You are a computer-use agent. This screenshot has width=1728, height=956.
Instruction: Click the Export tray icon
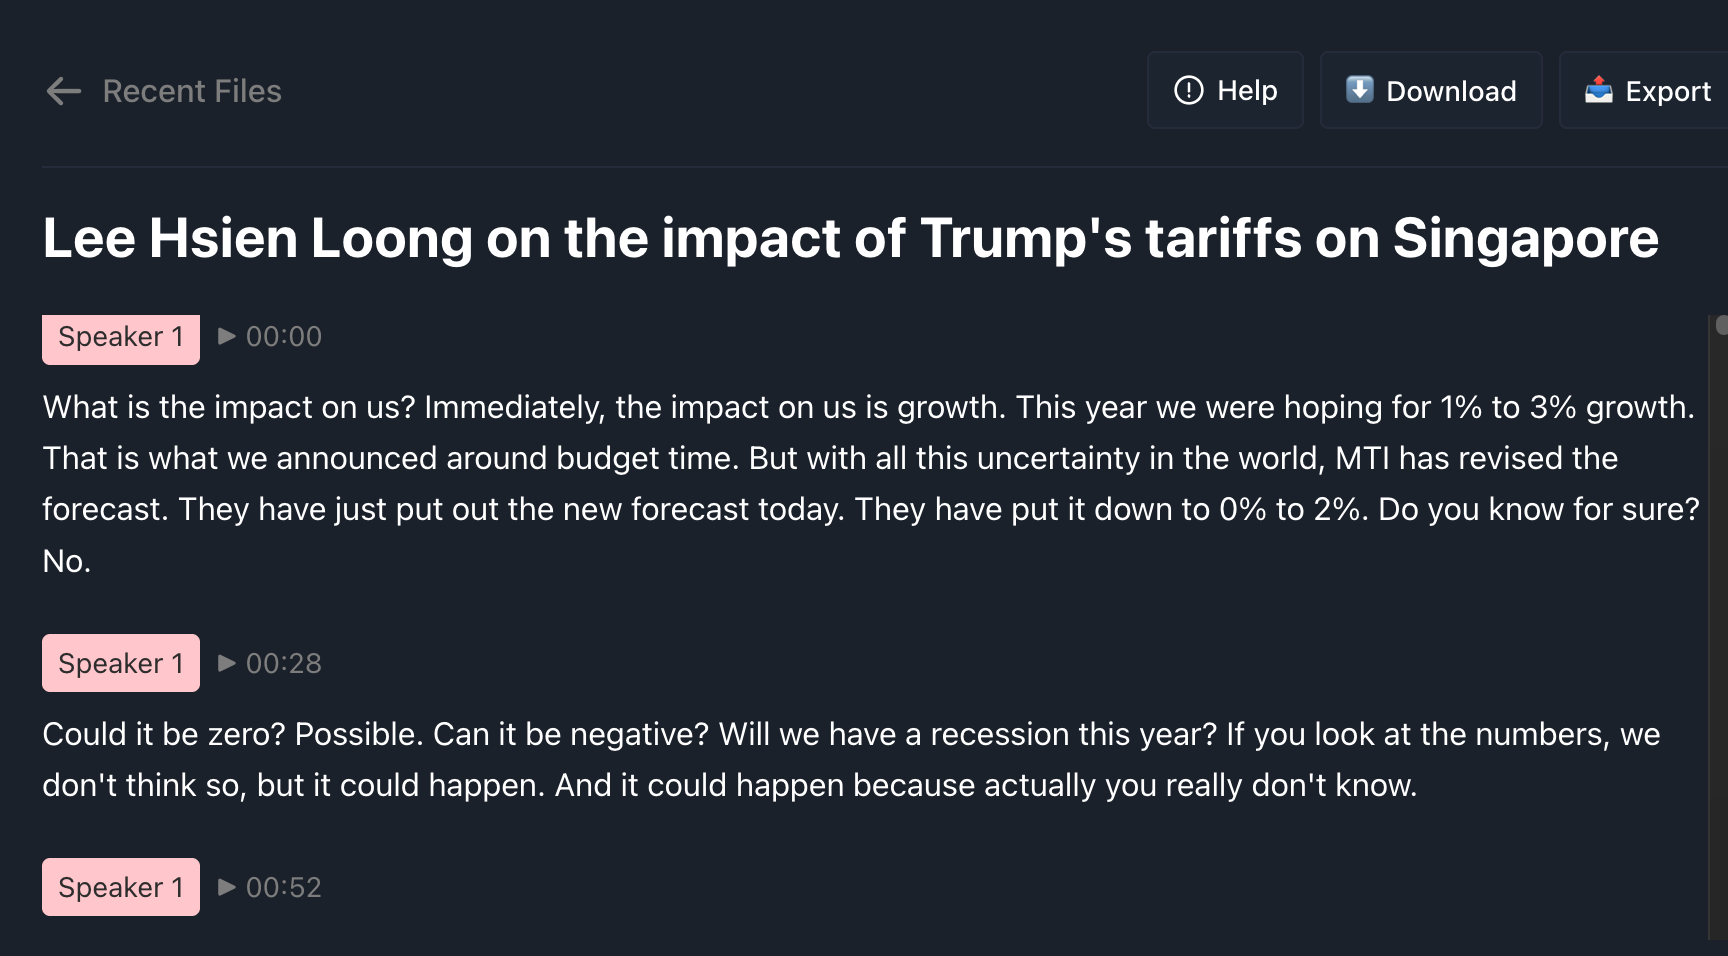click(x=1598, y=90)
